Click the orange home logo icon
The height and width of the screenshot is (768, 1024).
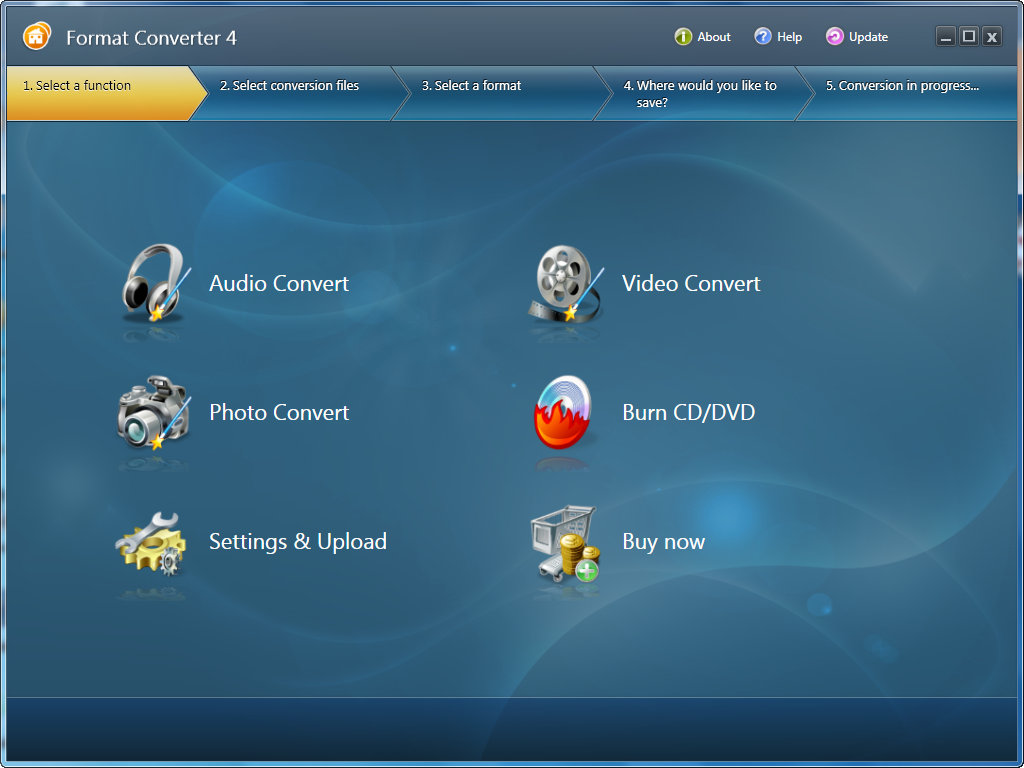37,37
